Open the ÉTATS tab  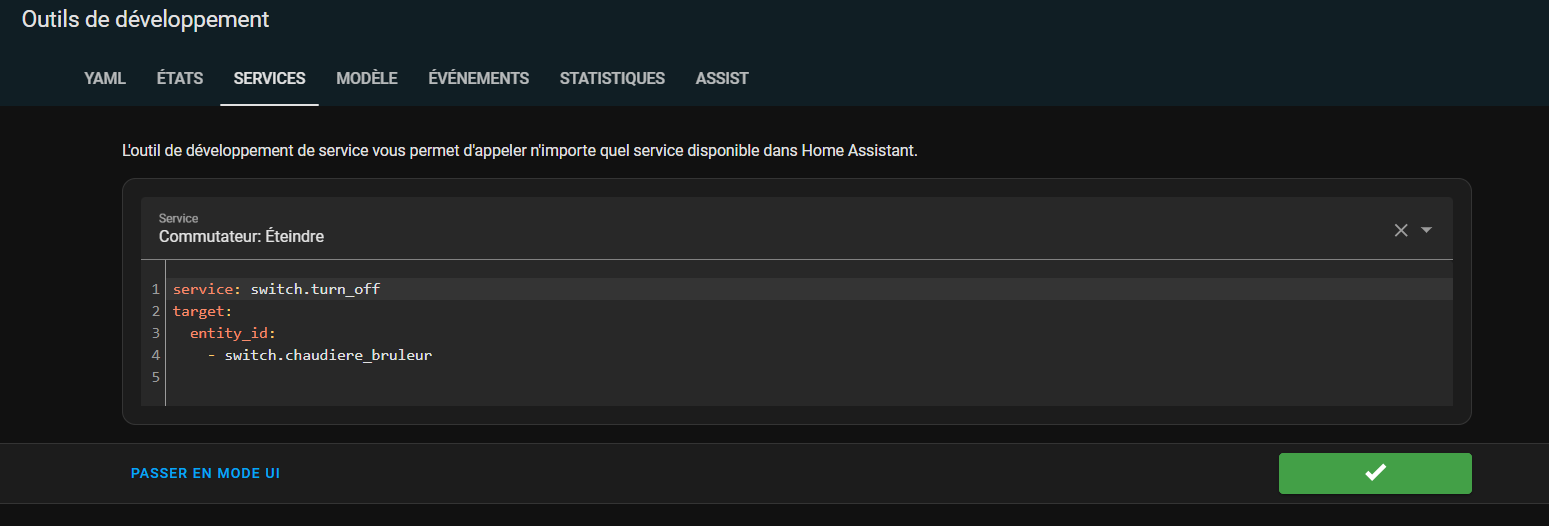180,78
